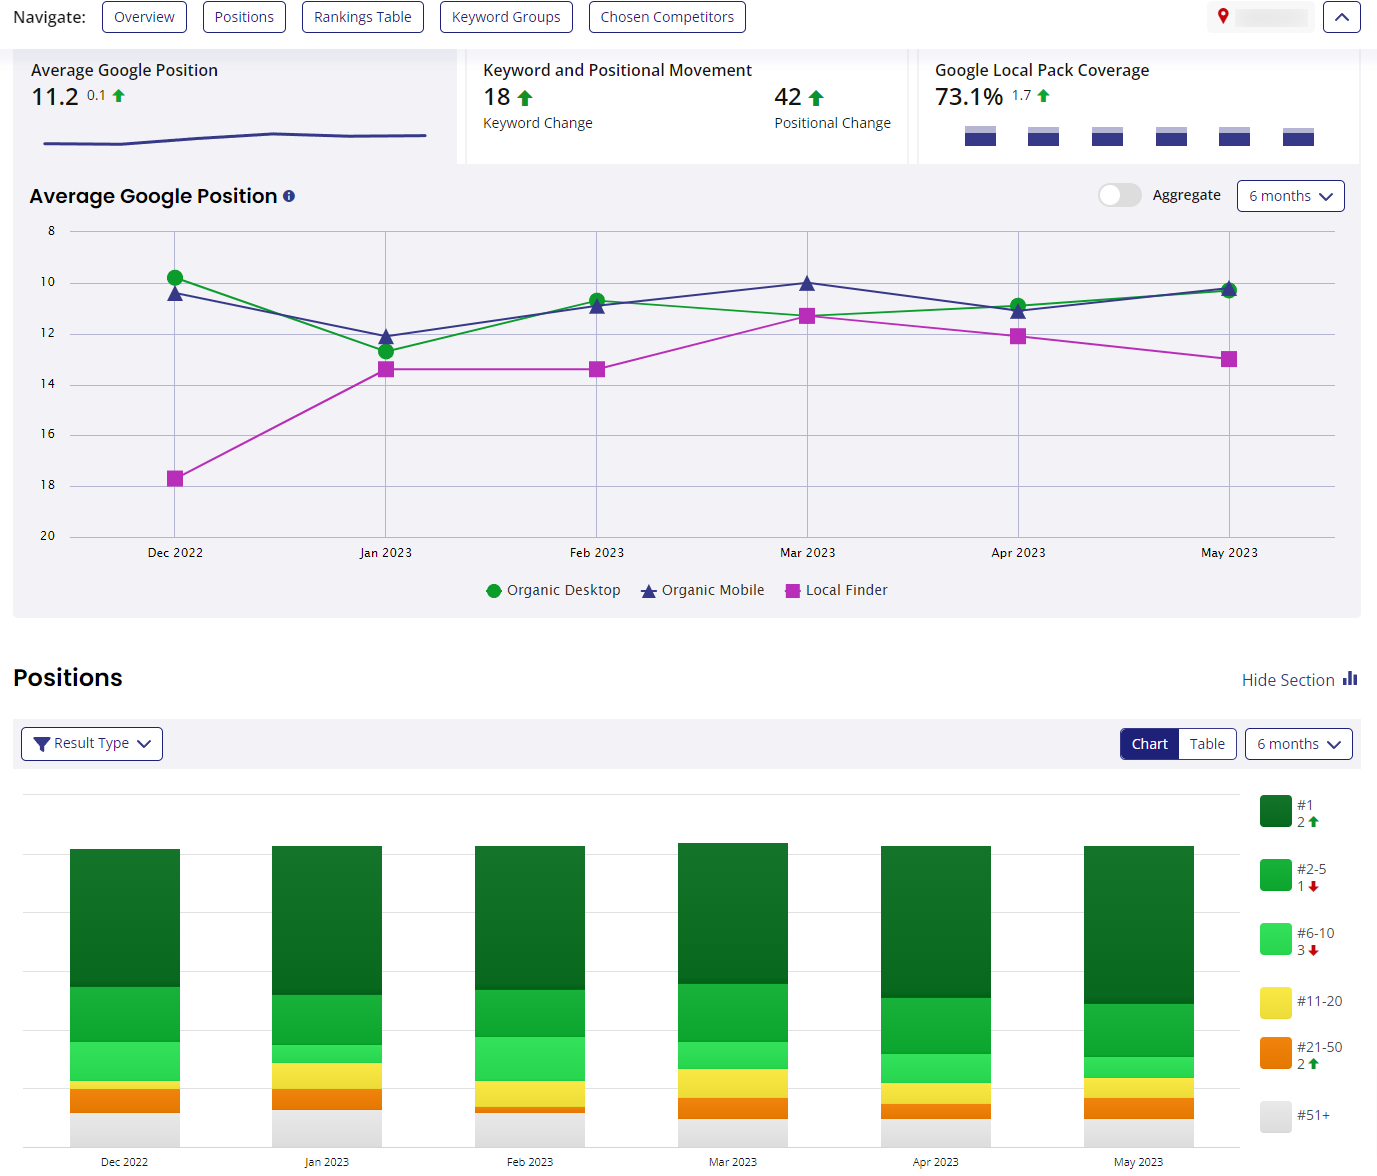Open the Keyword Groups navigation item
This screenshot has width=1377, height=1176.
tap(506, 16)
